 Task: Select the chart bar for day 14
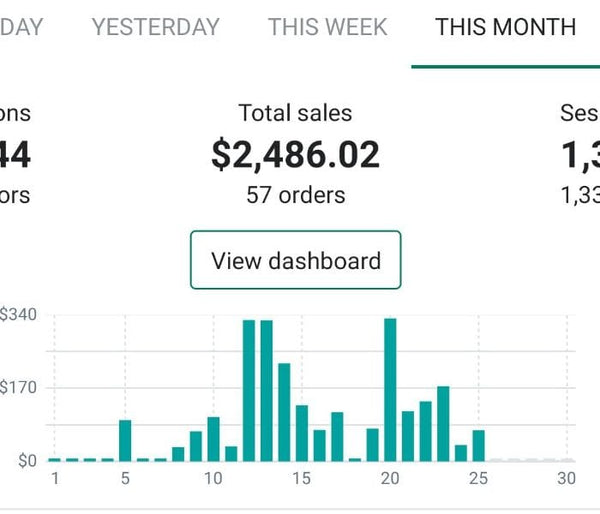click(284, 412)
